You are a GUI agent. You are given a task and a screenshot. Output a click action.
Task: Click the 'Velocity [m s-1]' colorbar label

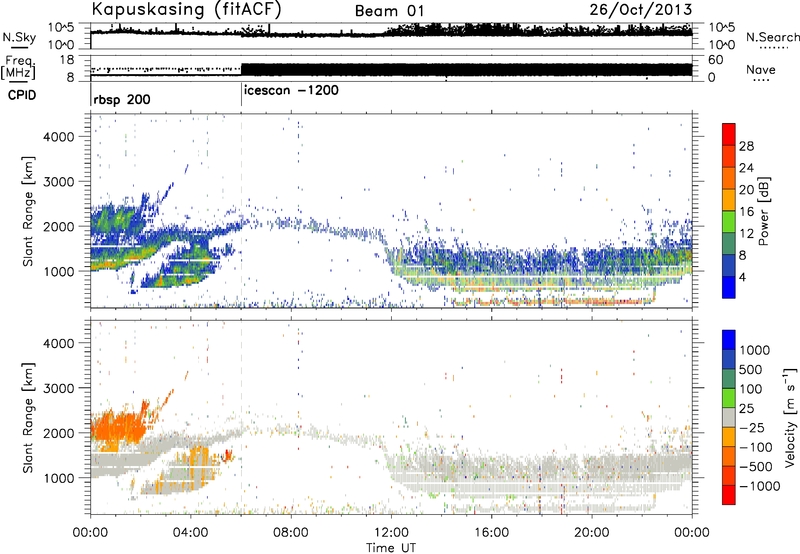(790, 417)
